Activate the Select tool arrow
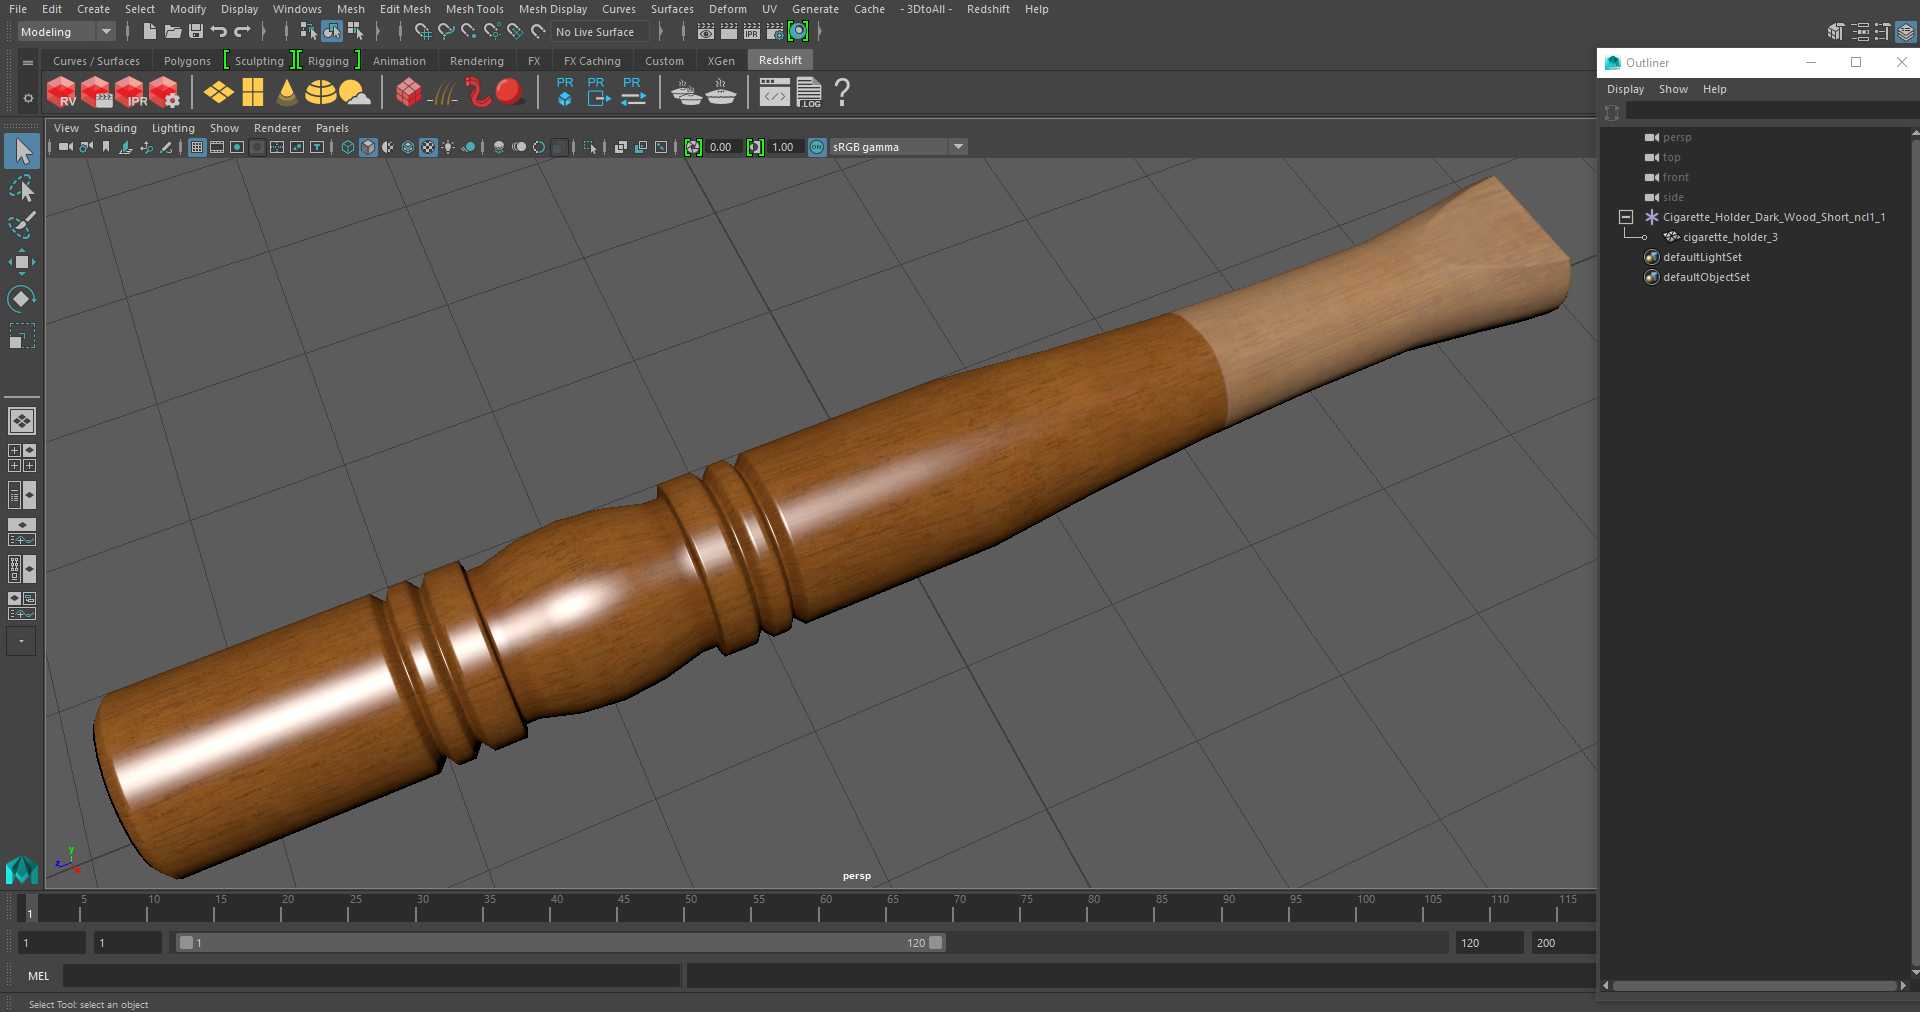Viewport: 1920px width, 1012px height. coord(22,152)
